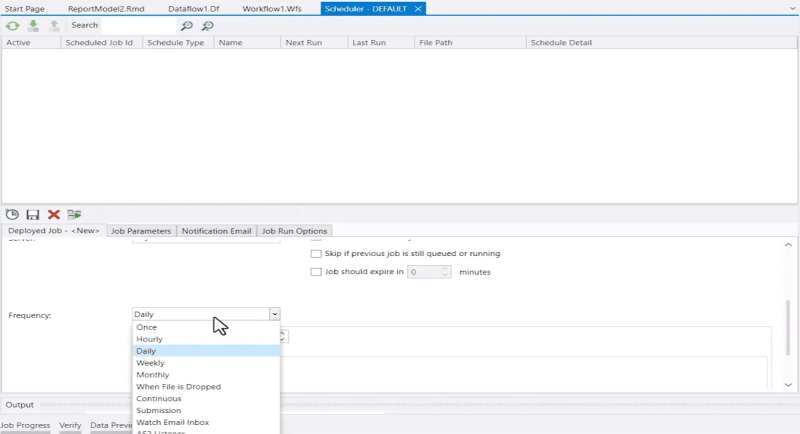The width and height of the screenshot is (800, 434).
Task: Enable skip if previous job is queued checkbox
Action: click(316, 254)
